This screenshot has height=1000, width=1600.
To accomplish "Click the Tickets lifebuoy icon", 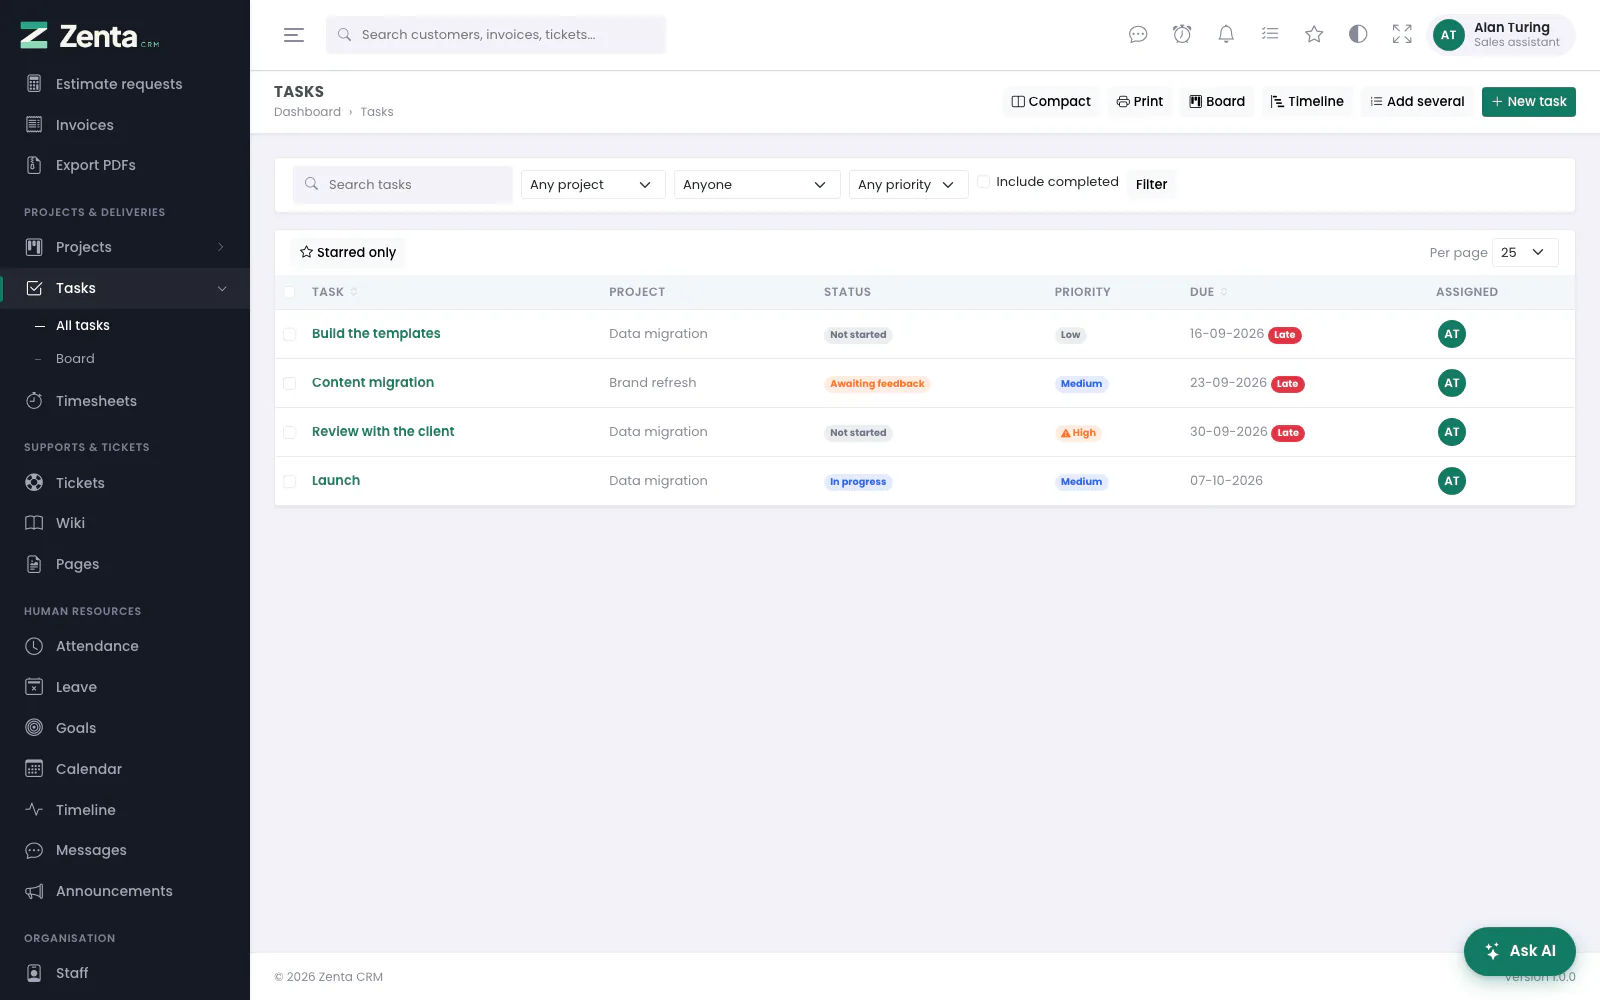I will 34,483.
